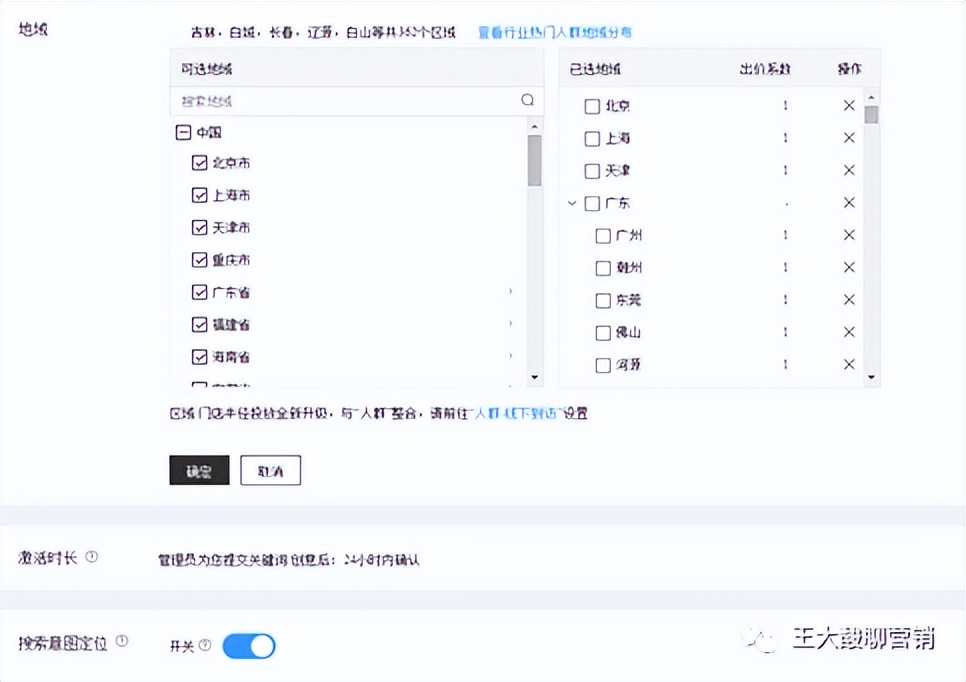Image resolution: width=966 pixels, height=682 pixels.
Task: Collapse 广东 in the selected regions list
Action: point(573,203)
